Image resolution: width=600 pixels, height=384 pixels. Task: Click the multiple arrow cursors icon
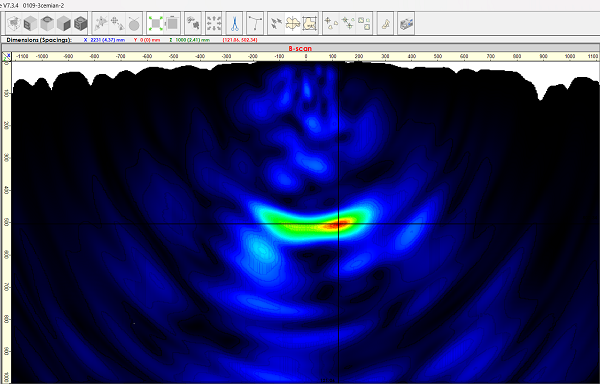276,24
